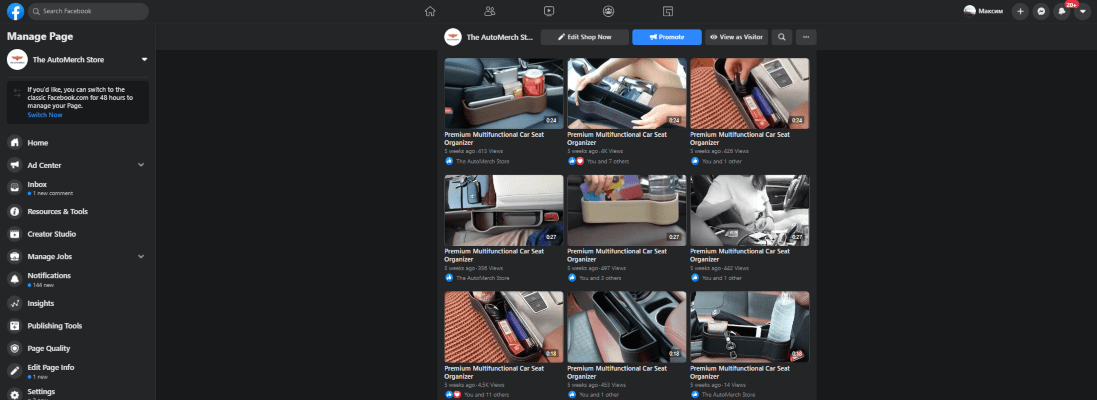The width and height of the screenshot is (1097, 400).
Task: Select Publishing Tools in the sidebar
Action: click(x=54, y=326)
